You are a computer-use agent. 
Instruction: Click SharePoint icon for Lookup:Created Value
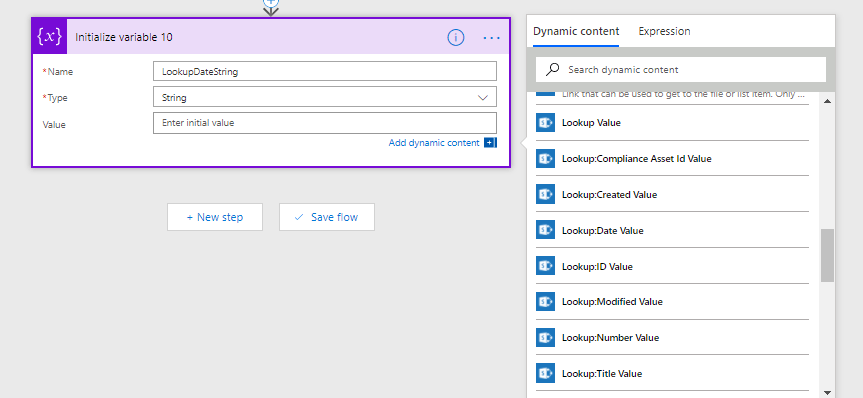545,194
